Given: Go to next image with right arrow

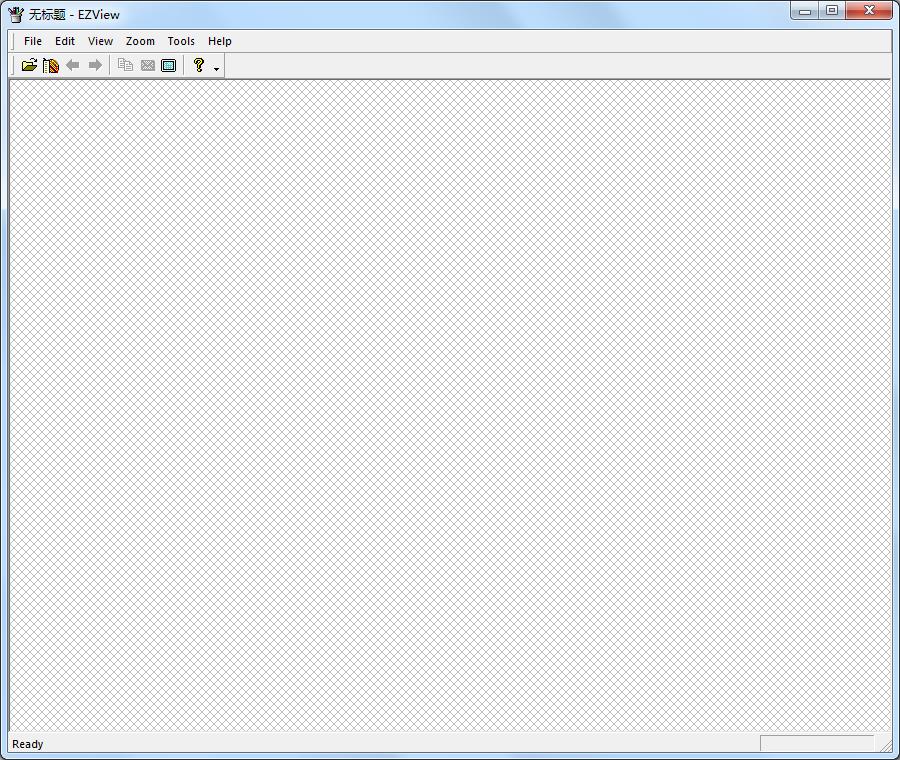Looking at the screenshot, I should 95,65.
